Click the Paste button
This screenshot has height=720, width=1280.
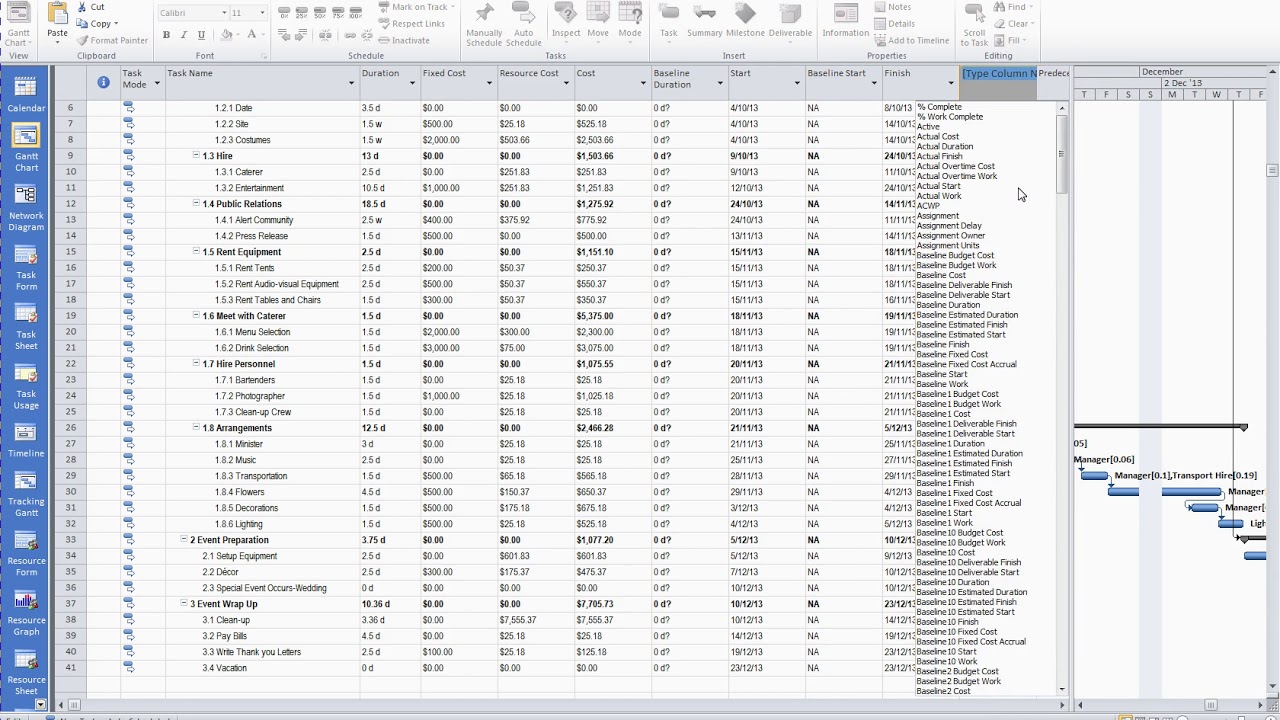pos(57,22)
